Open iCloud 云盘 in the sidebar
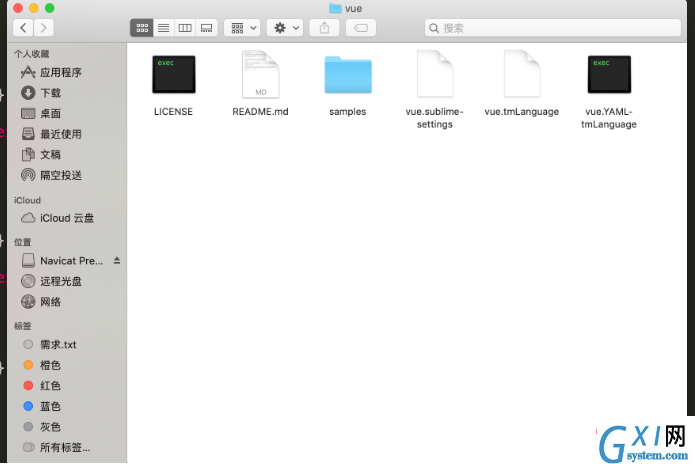The image size is (695, 464). [66, 218]
